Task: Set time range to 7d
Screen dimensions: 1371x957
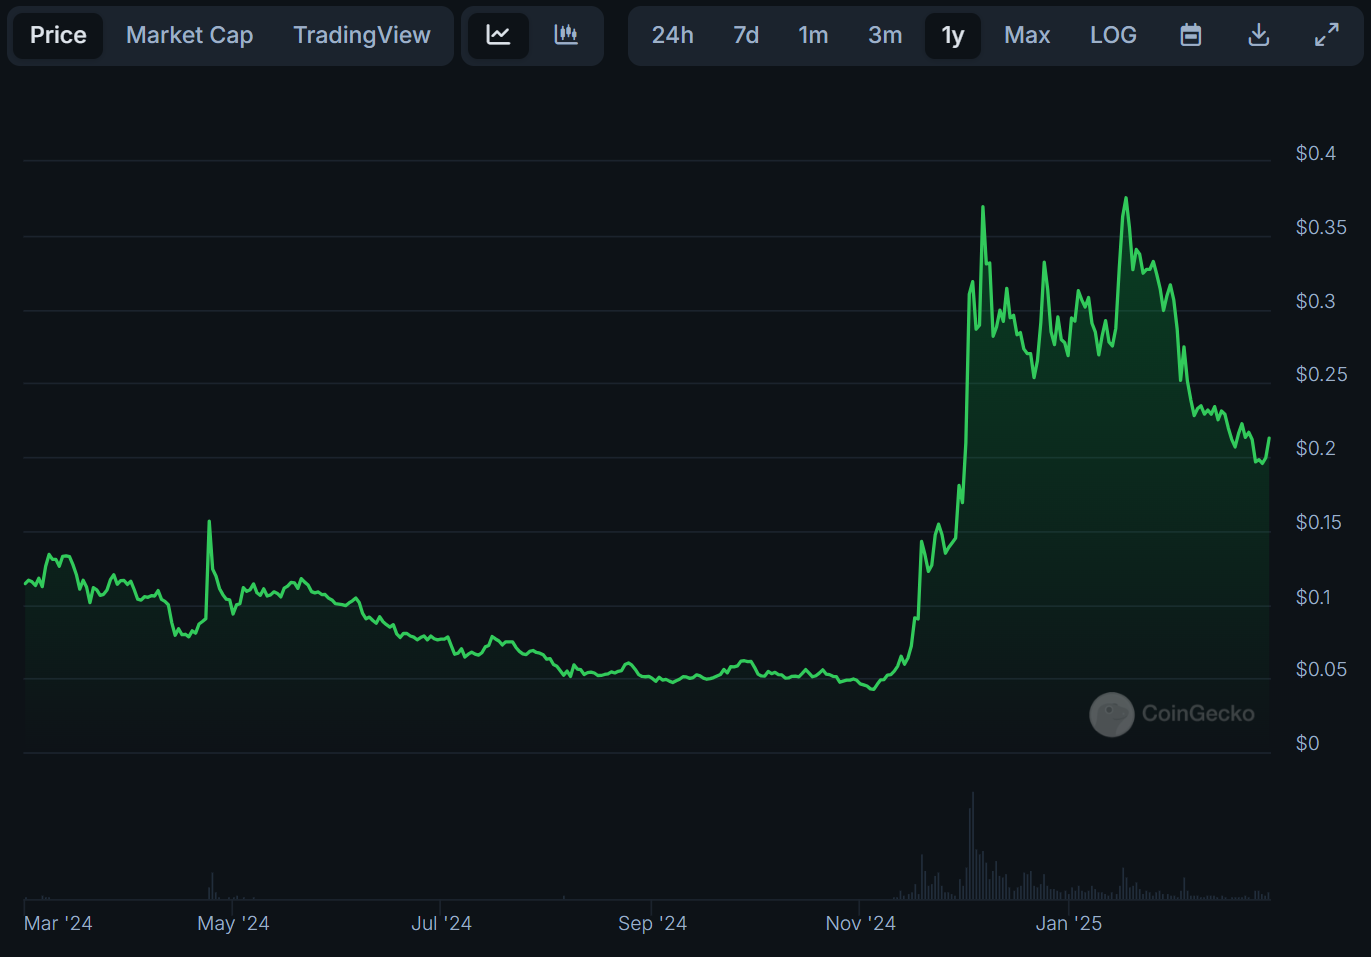Action: 746,35
